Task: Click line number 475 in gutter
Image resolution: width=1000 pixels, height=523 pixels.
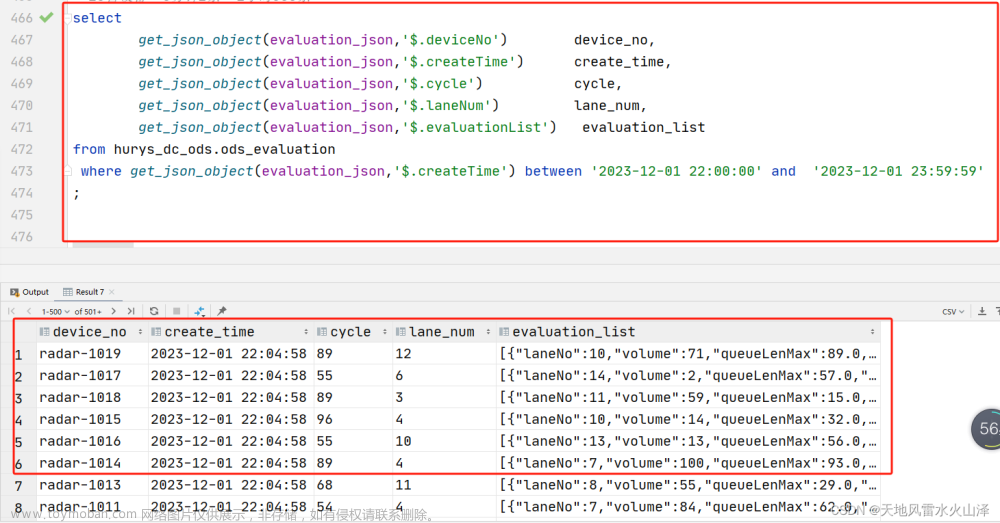Action: pyautogui.click(x=22, y=214)
